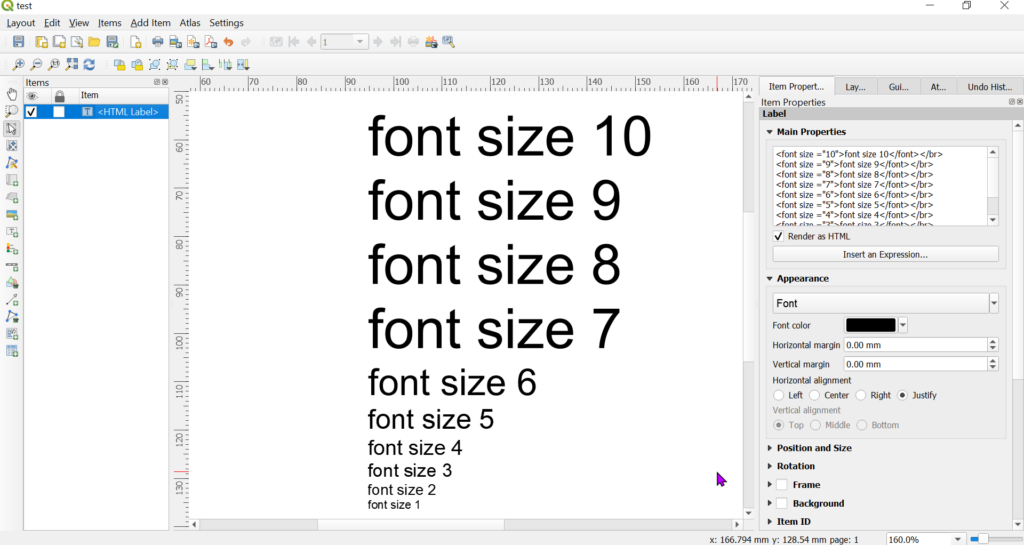The width and height of the screenshot is (1024, 545).
Task: Expand the Position and Size section
Action: (769, 448)
